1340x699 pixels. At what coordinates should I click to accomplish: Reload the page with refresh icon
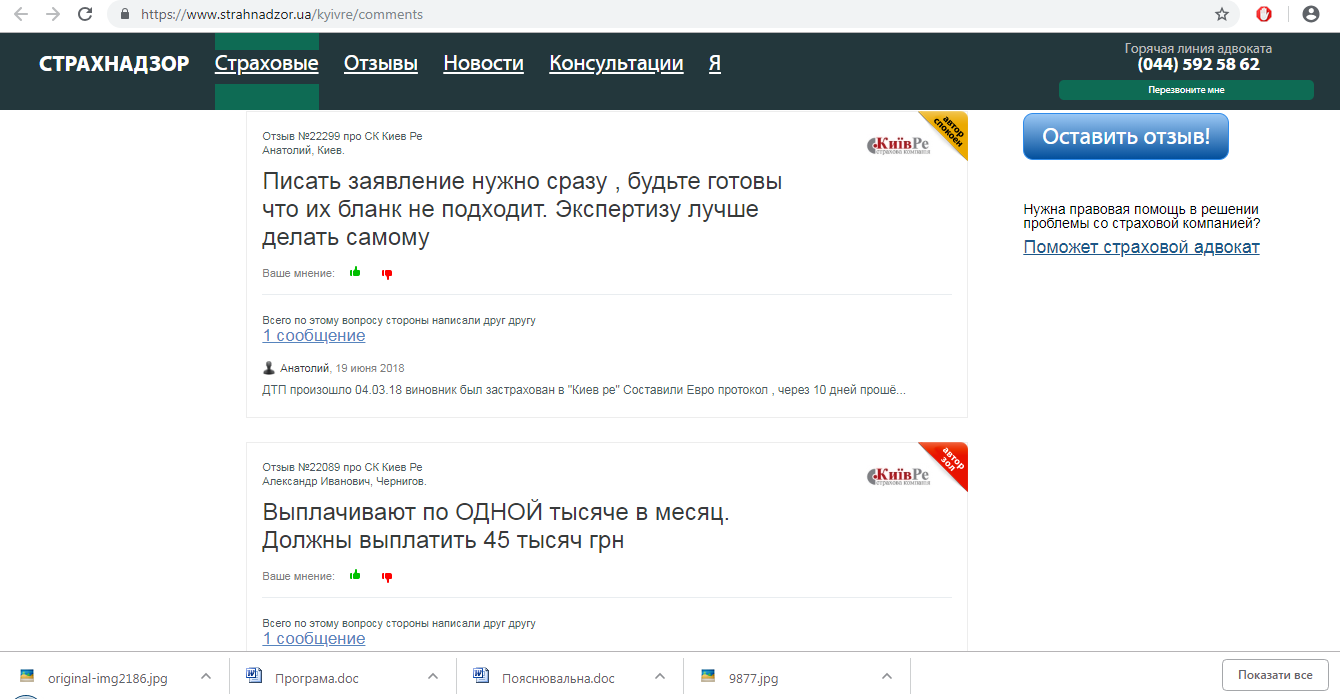pos(86,14)
